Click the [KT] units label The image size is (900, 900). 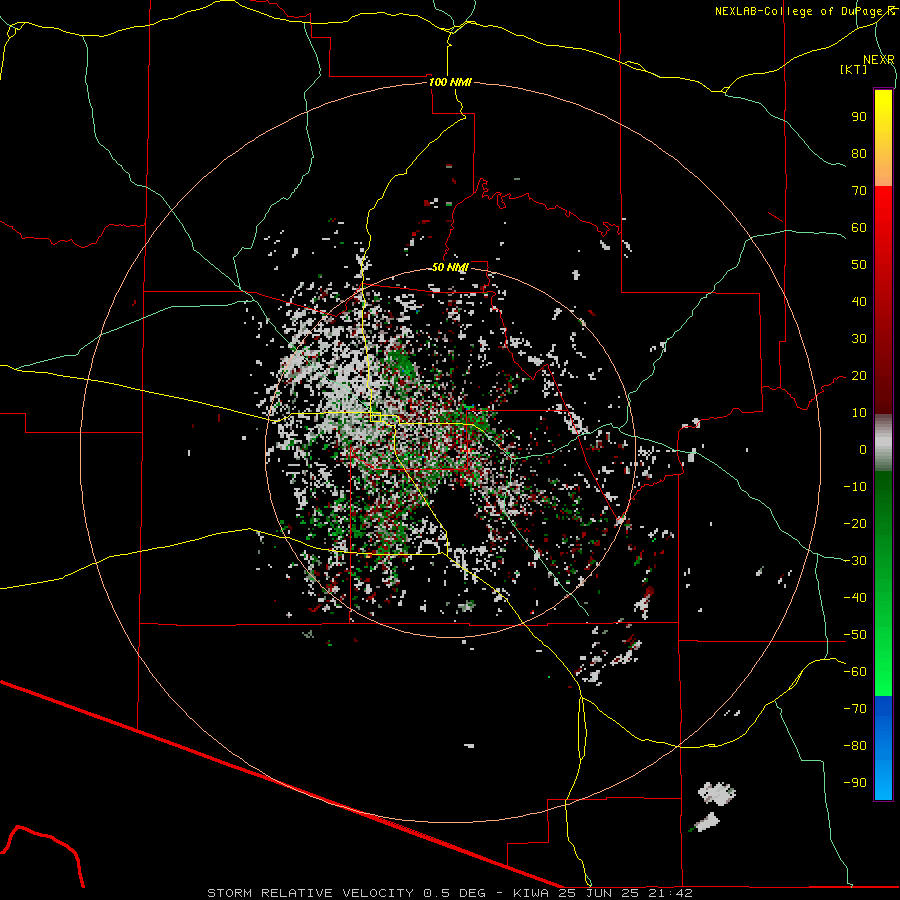854,69
